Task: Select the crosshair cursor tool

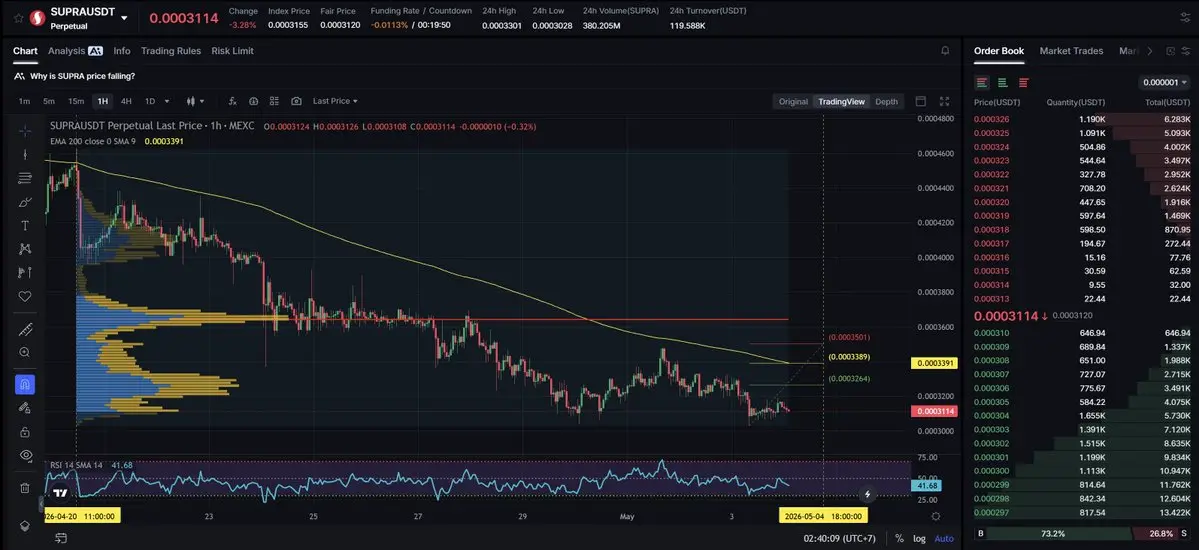Action: (24, 131)
